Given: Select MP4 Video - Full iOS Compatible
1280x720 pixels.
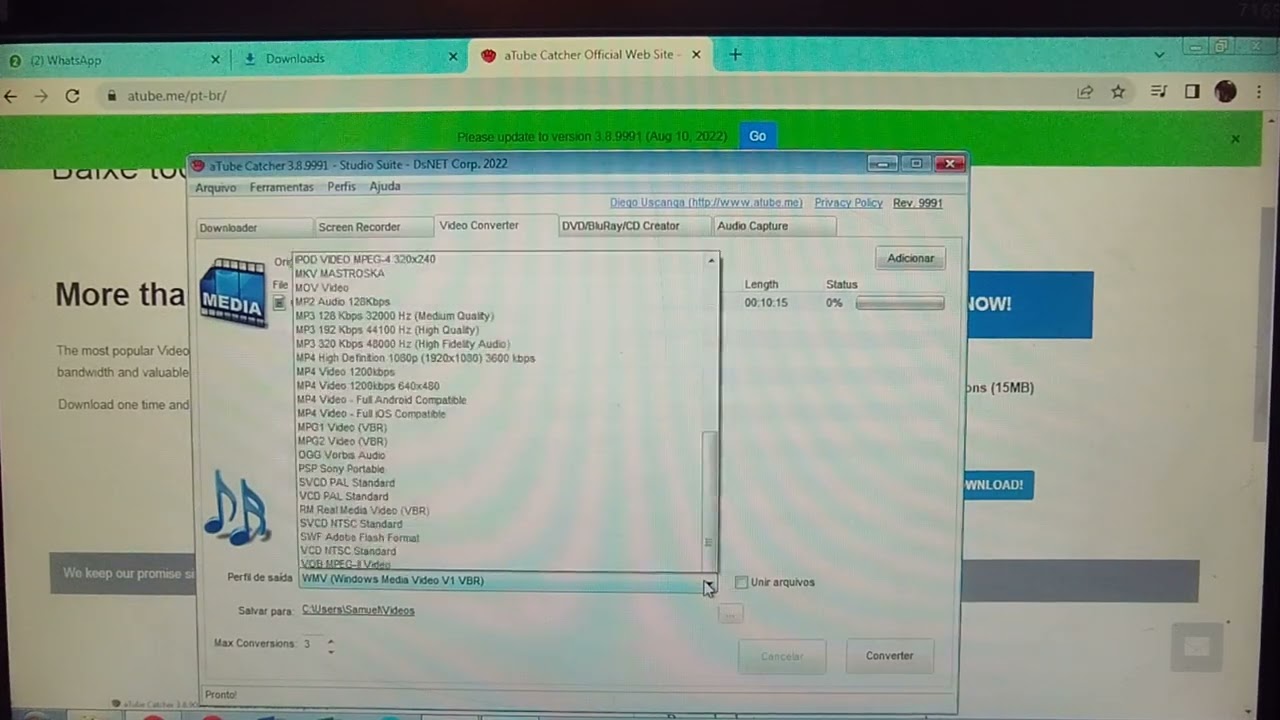Looking at the screenshot, I should point(371,414).
